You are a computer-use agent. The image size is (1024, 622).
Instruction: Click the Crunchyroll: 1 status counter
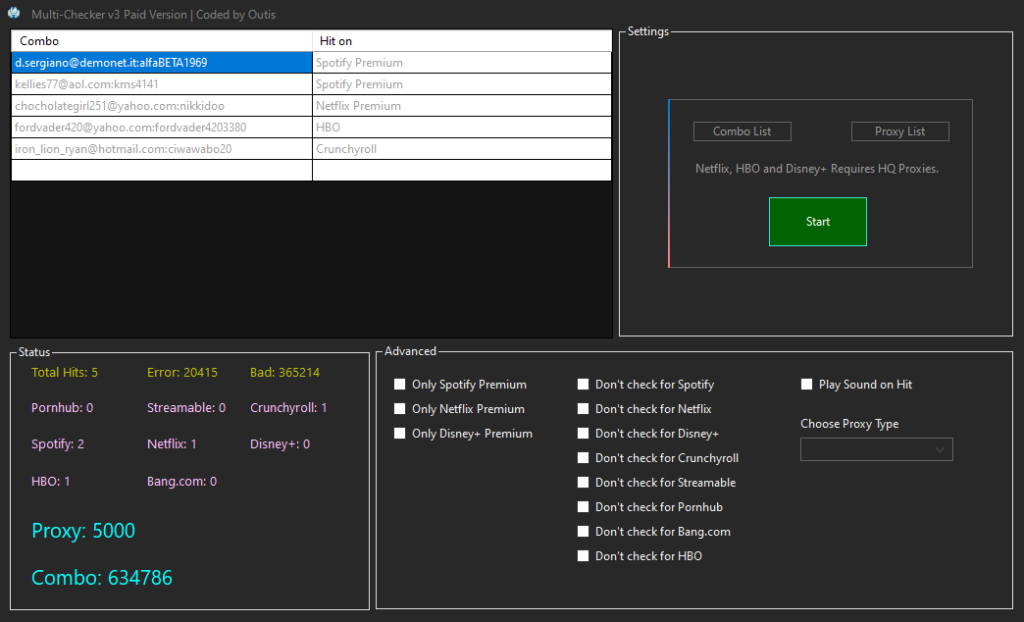tap(289, 408)
